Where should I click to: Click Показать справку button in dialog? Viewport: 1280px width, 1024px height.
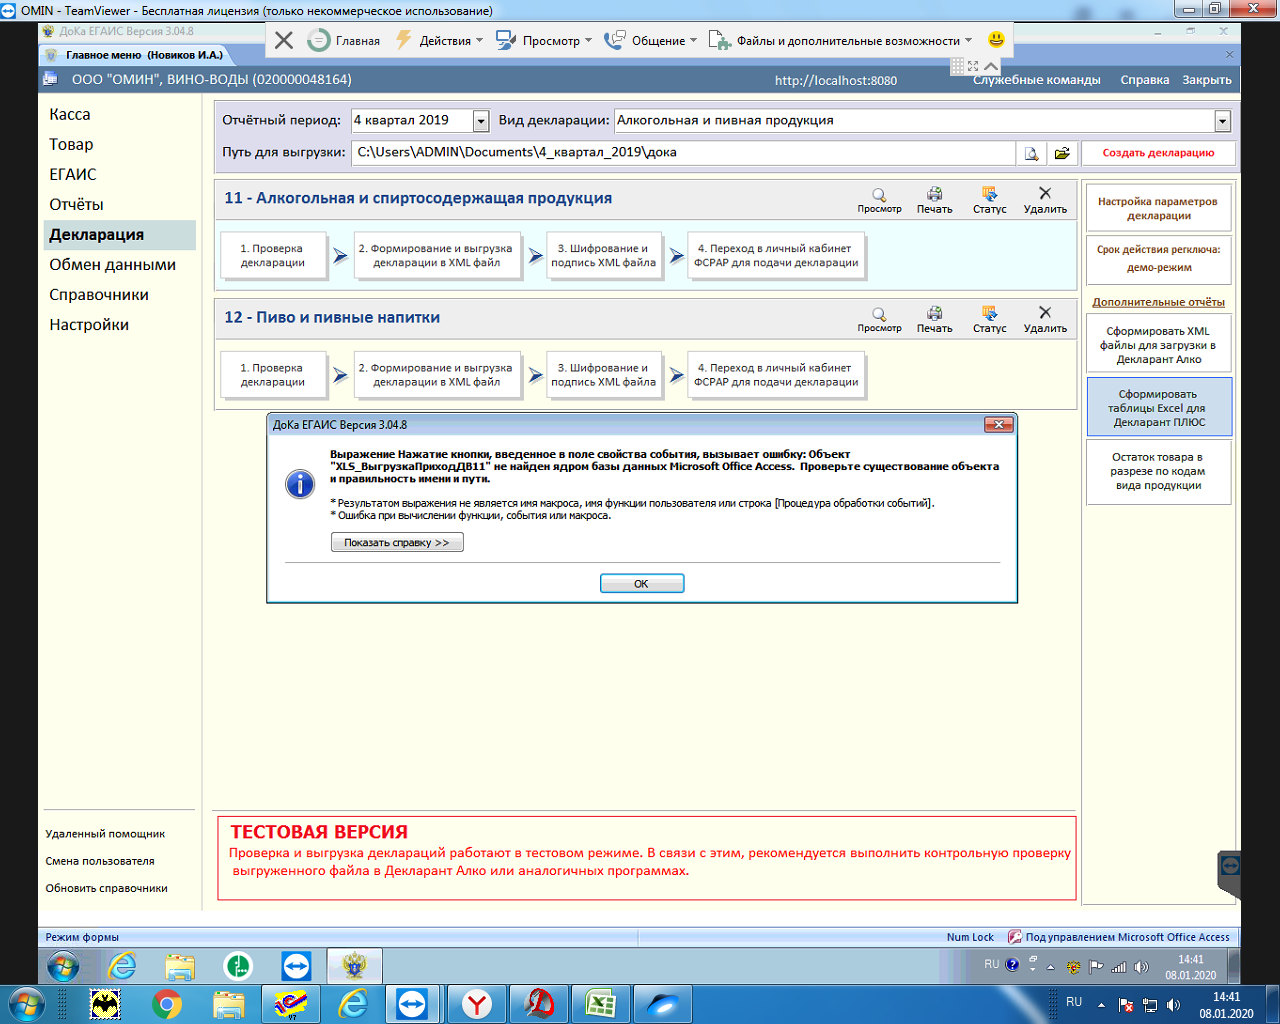(397, 543)
